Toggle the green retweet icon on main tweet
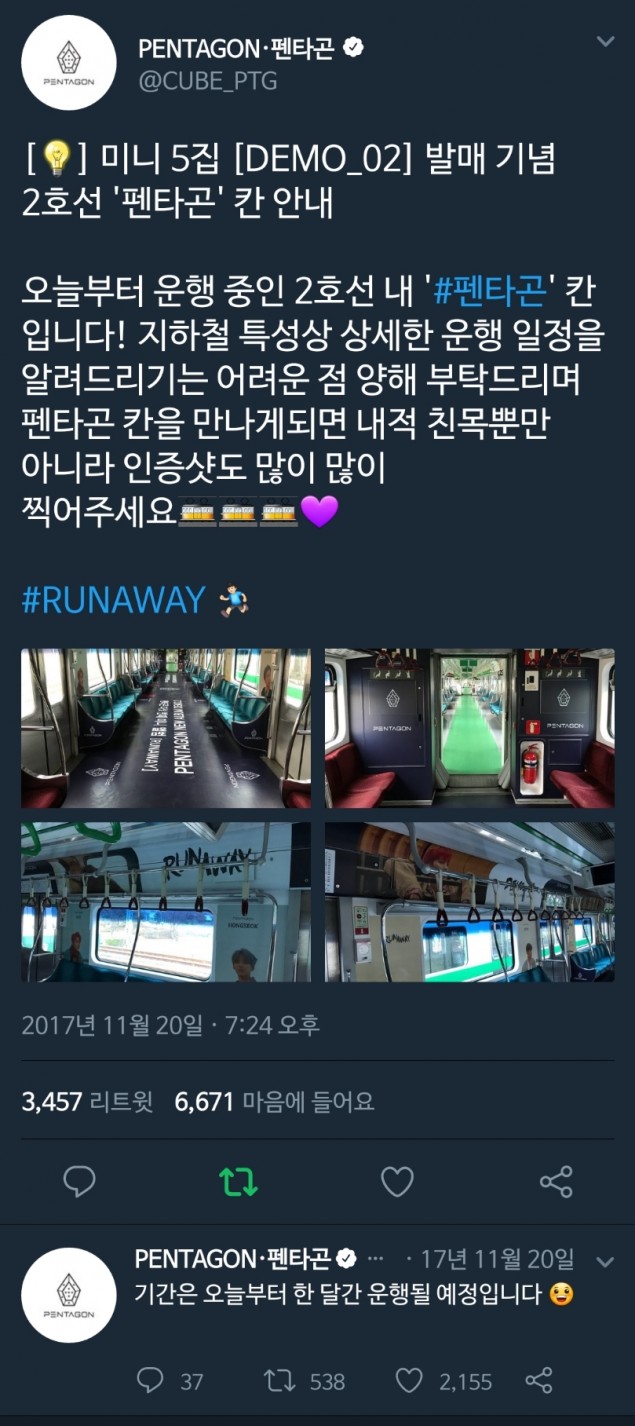The image size is (635, 1426). 238,1181
